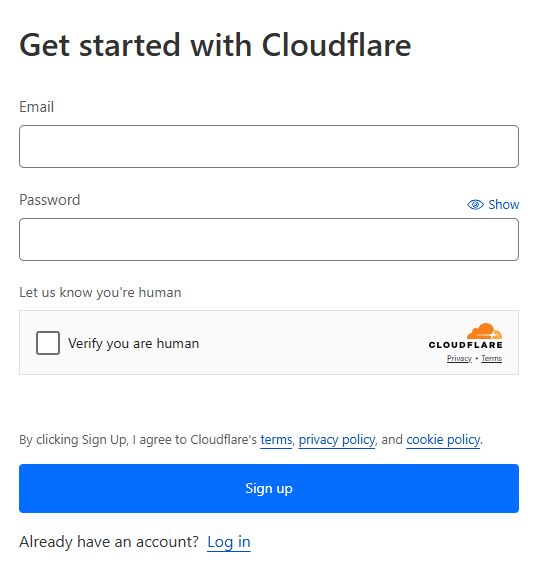Click the "Already have an account?" text
This screenshot has width=534, height=568.
point(109,542)
